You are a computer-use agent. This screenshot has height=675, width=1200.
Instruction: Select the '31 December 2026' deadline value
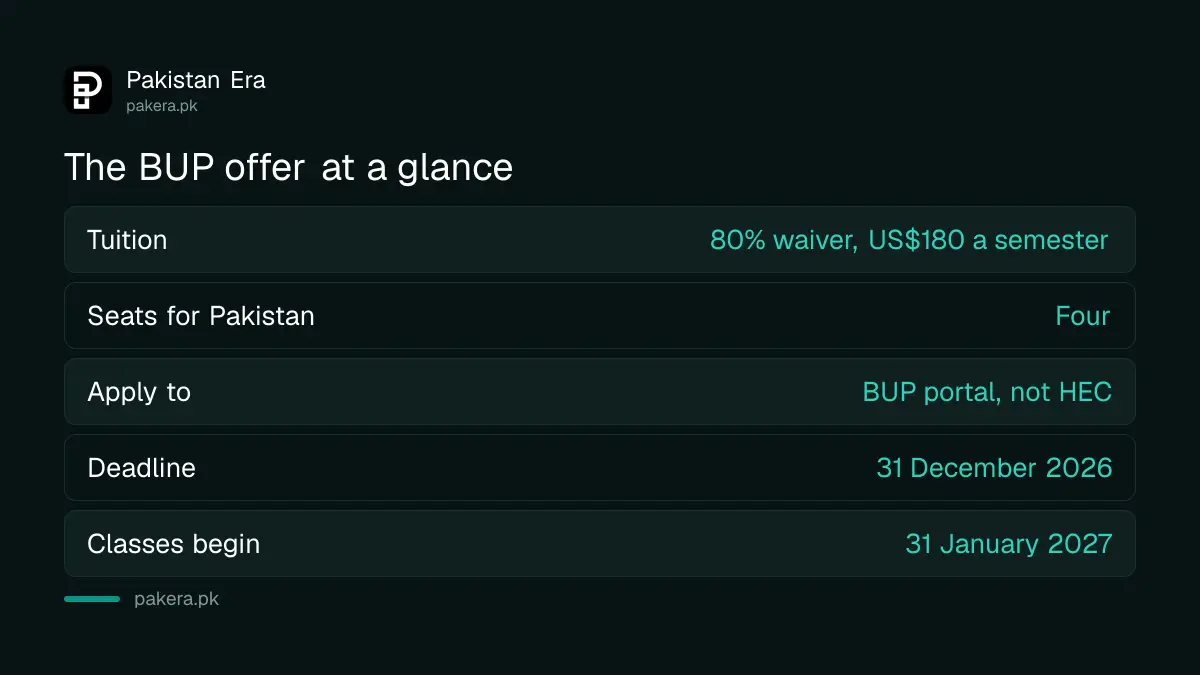click(994, 468)
